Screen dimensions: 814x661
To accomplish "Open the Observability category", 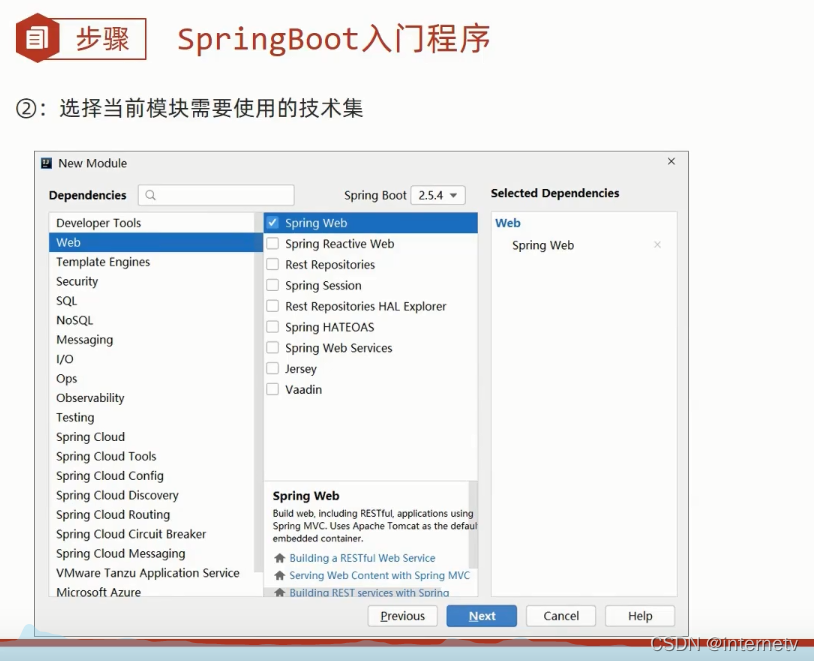I will pos(152,398).
